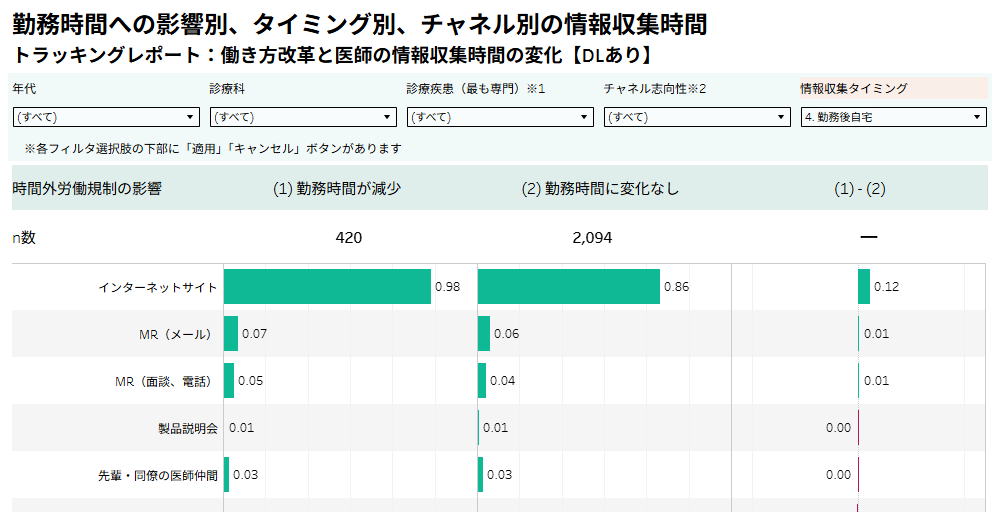This screenshot has height=512, width=996.
Task: Click the 情報収集タイミング filter label
Action: coord(854,88)
